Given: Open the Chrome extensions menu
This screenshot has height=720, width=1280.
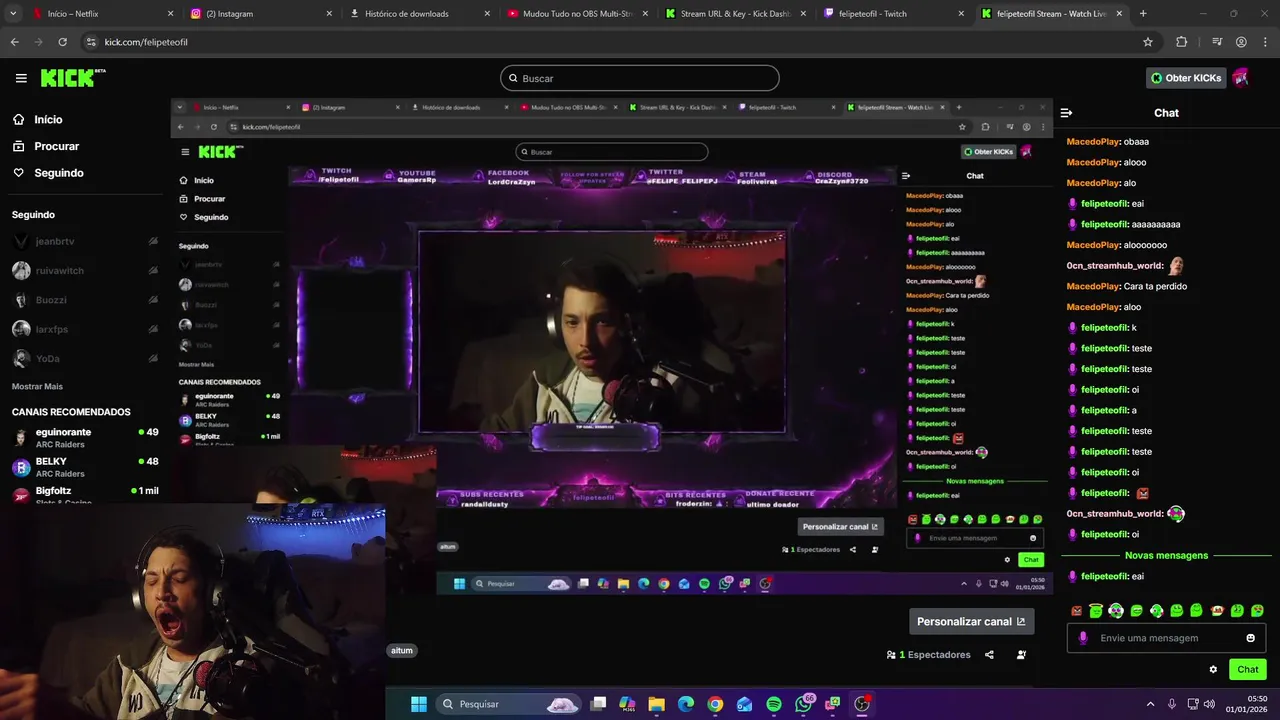Looking at the screenshot, I should pos(1182,42).
